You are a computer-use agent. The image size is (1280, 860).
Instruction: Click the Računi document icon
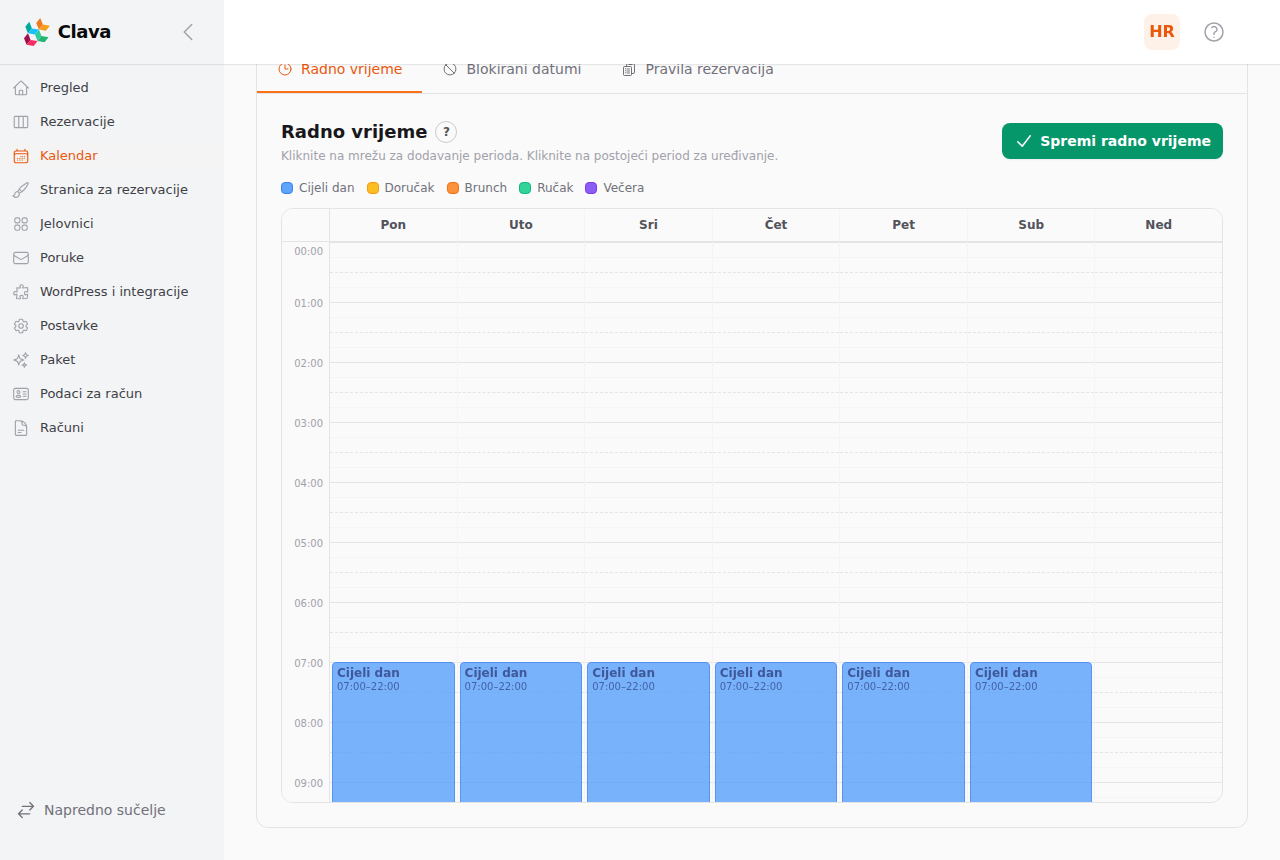tap(21, 428)
